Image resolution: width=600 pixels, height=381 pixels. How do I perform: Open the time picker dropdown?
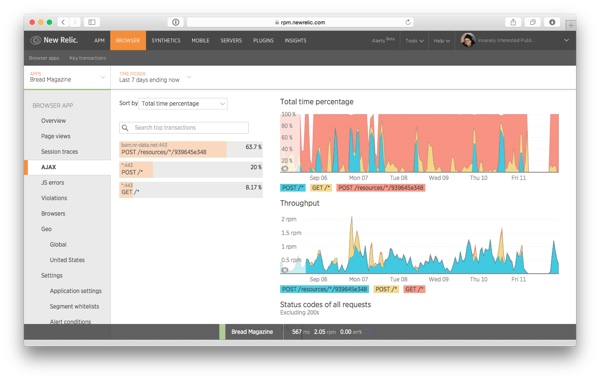click(x=155, y=78)
